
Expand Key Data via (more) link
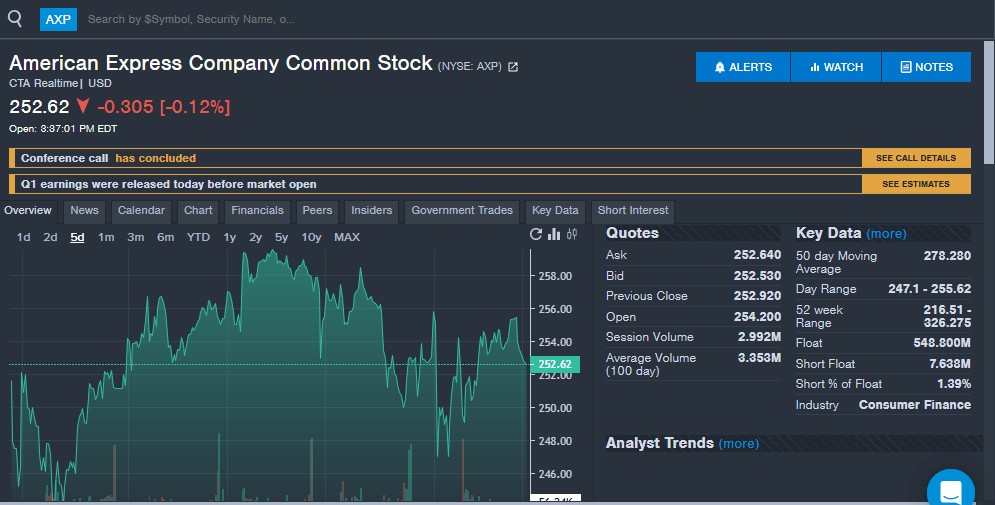(x=886, y=234)
